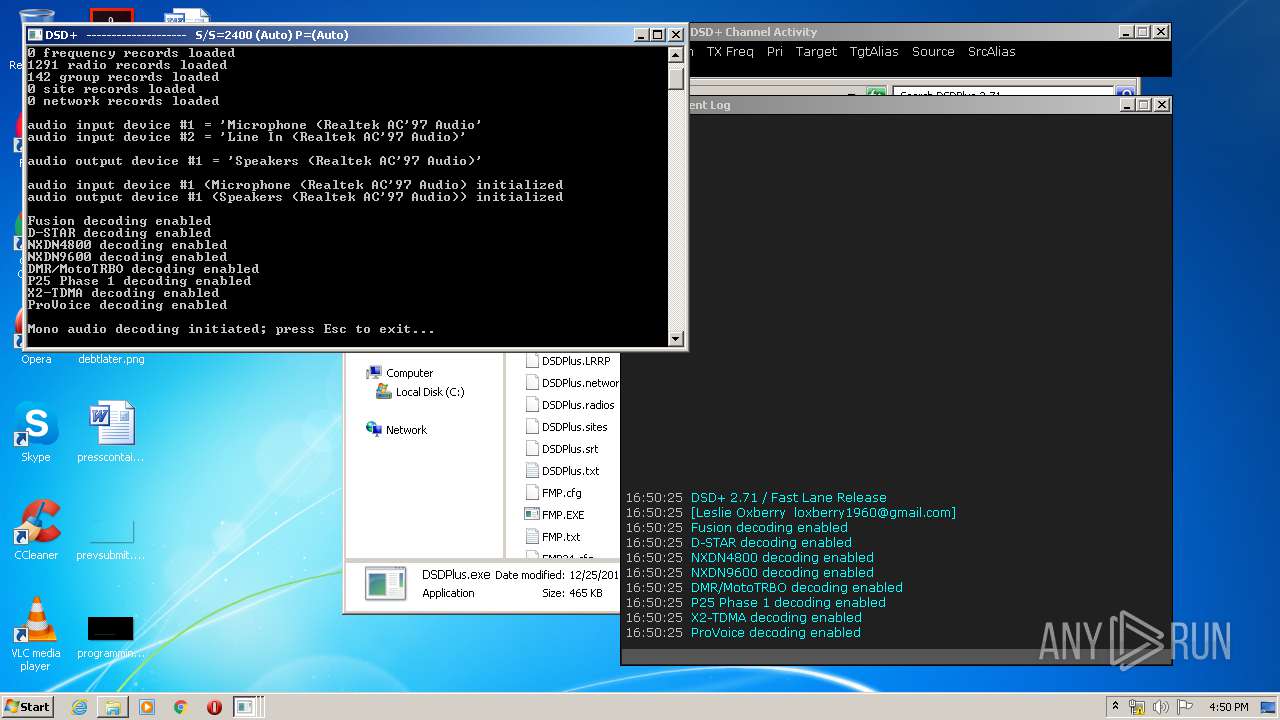Click '1291 radio records loaded' console line

coord(127,65)
